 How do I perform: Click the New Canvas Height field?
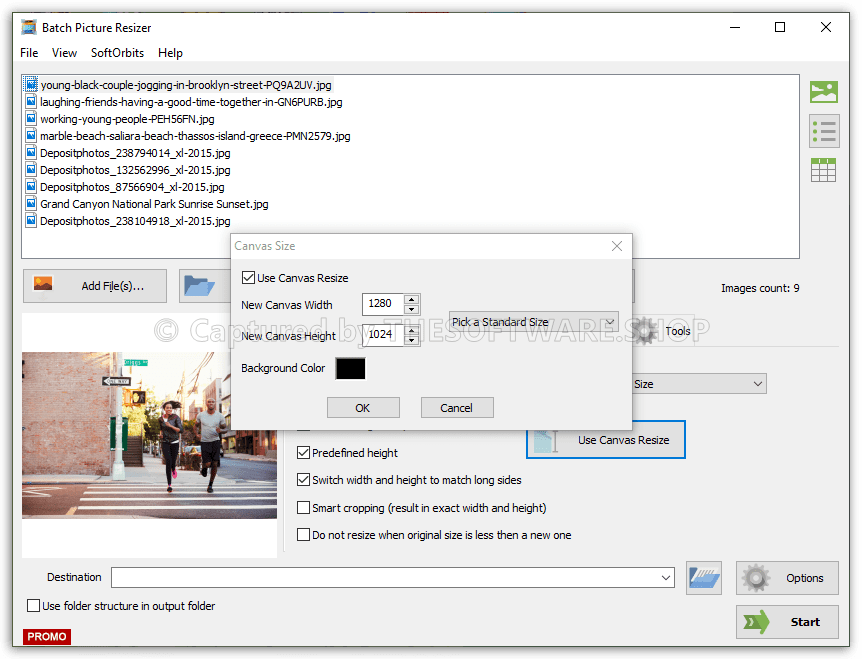point(383,334)
